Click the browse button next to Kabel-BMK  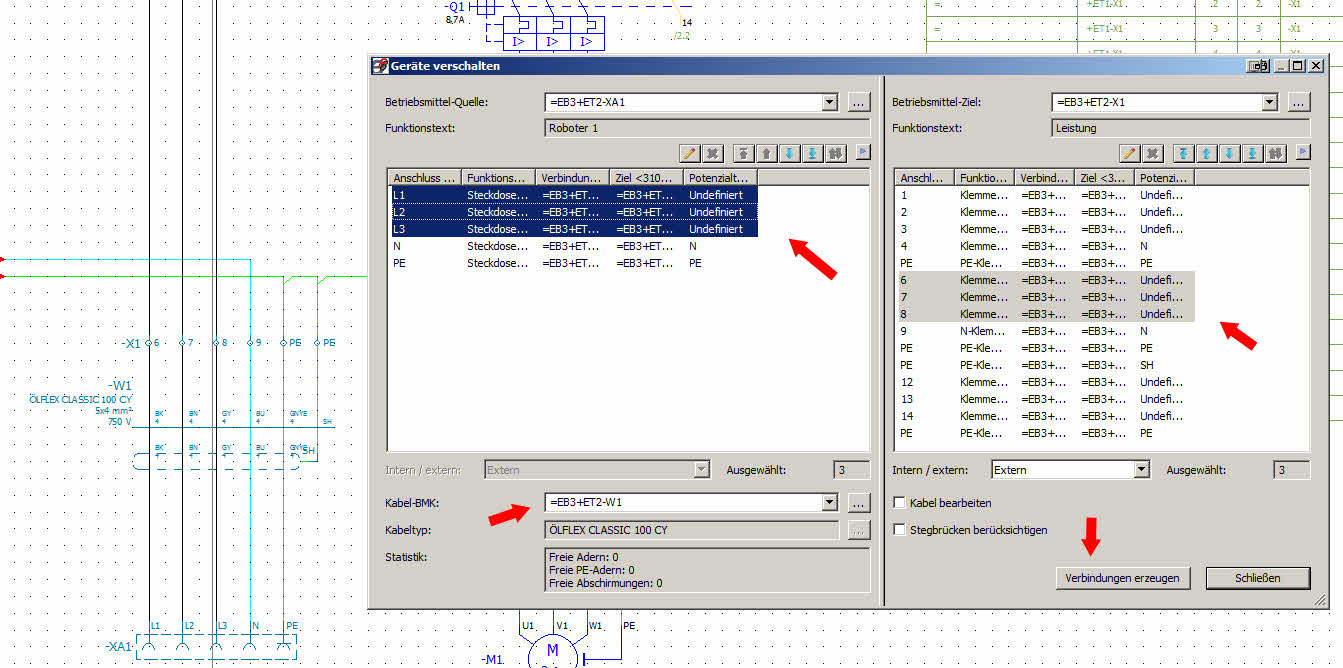pos(858,502)
